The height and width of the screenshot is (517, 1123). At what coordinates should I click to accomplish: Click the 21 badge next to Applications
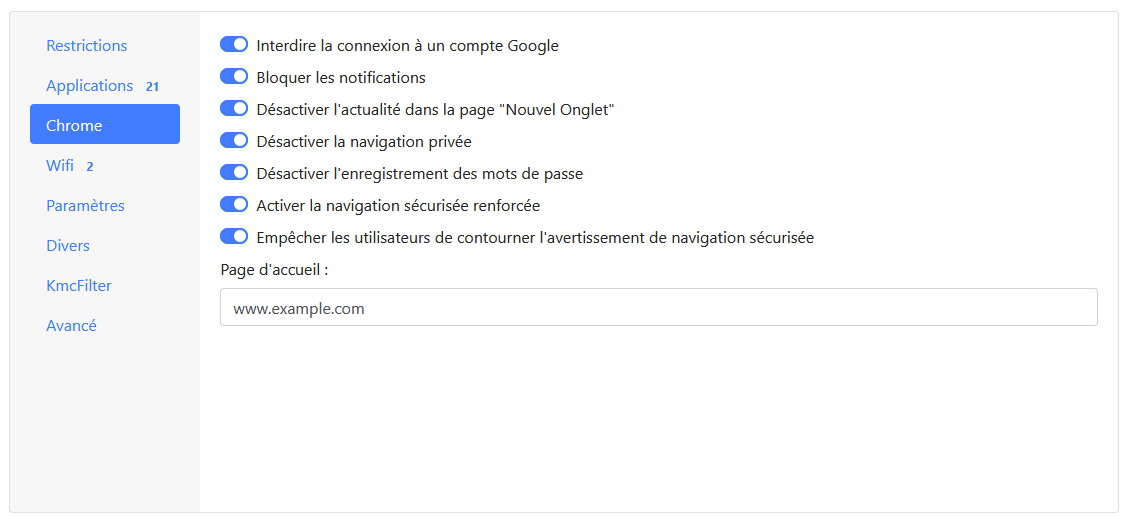click(x=152, y=87)
